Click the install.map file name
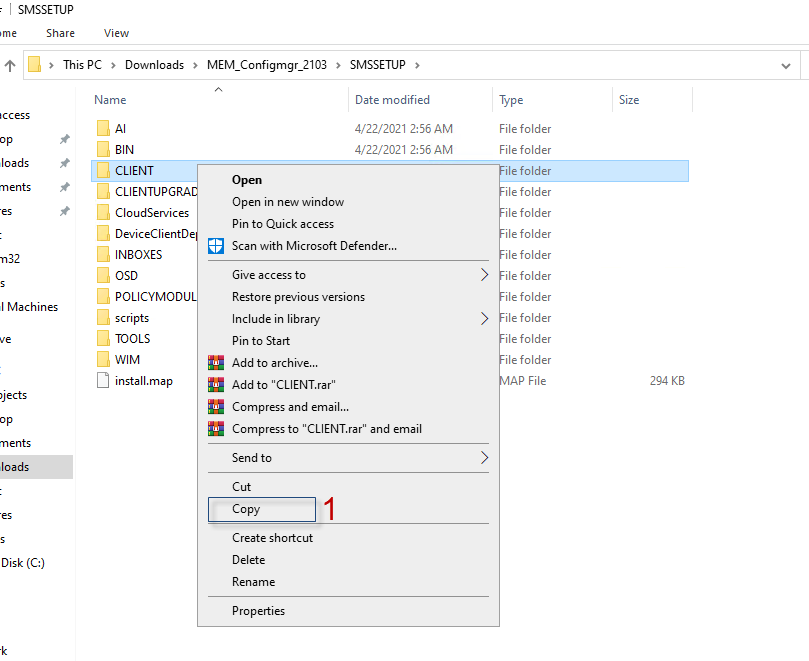The width and height of the screenshot is (809, 661). point(143,381)
